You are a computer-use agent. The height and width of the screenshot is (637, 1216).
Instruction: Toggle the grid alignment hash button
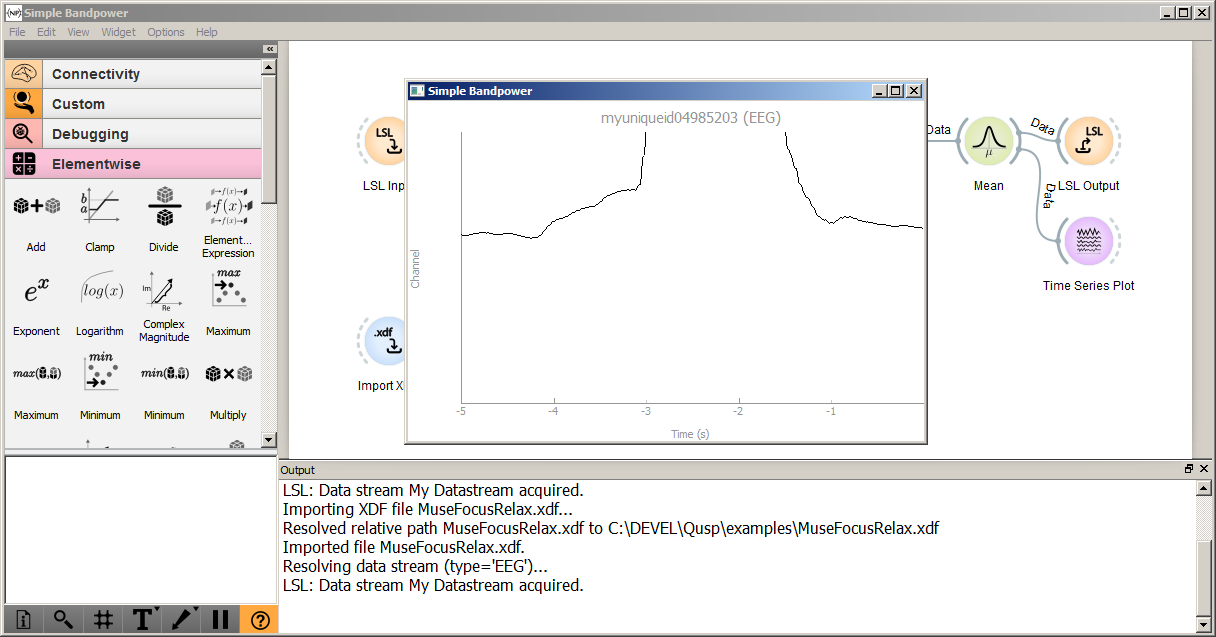[102, 620]
